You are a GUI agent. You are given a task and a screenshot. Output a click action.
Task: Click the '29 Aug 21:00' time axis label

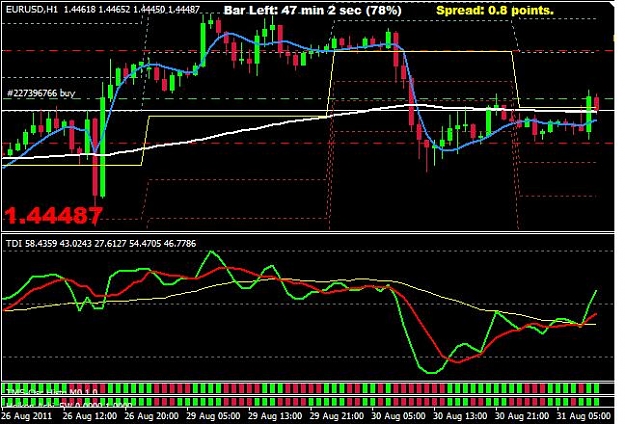(x=337, y=416)
